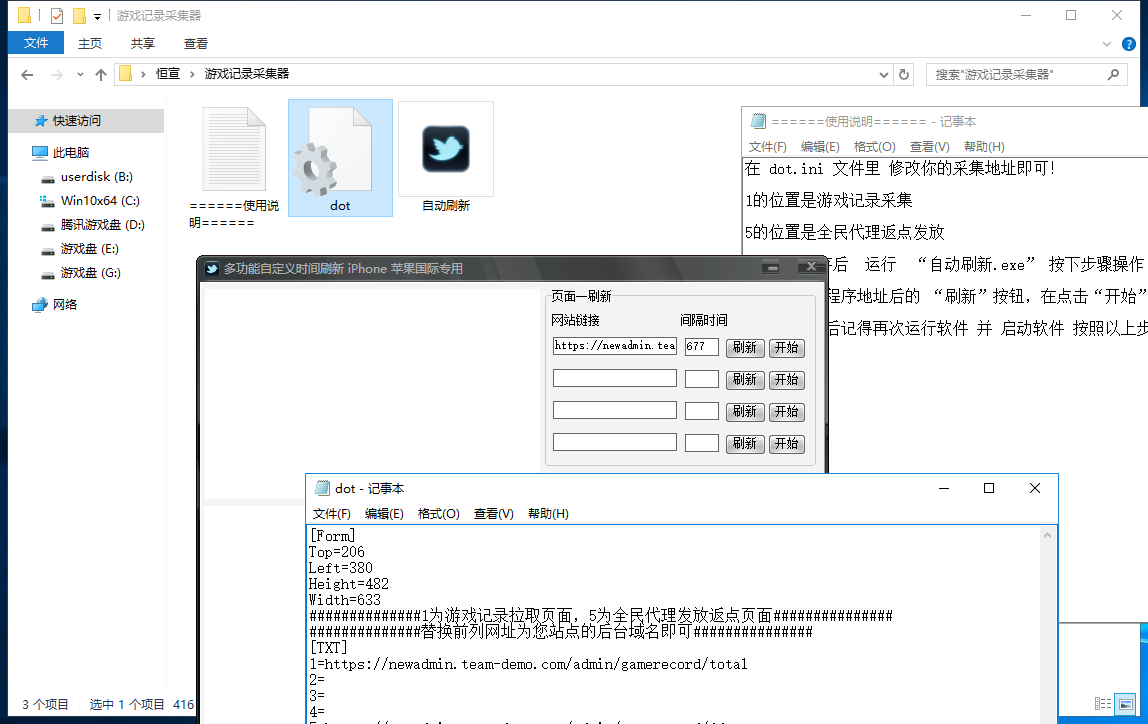Image resolution: width=1148 pixels, height=724 pixels.
Task: Expand the navigation history dropdown beside forward arrow
Action: 79,73
